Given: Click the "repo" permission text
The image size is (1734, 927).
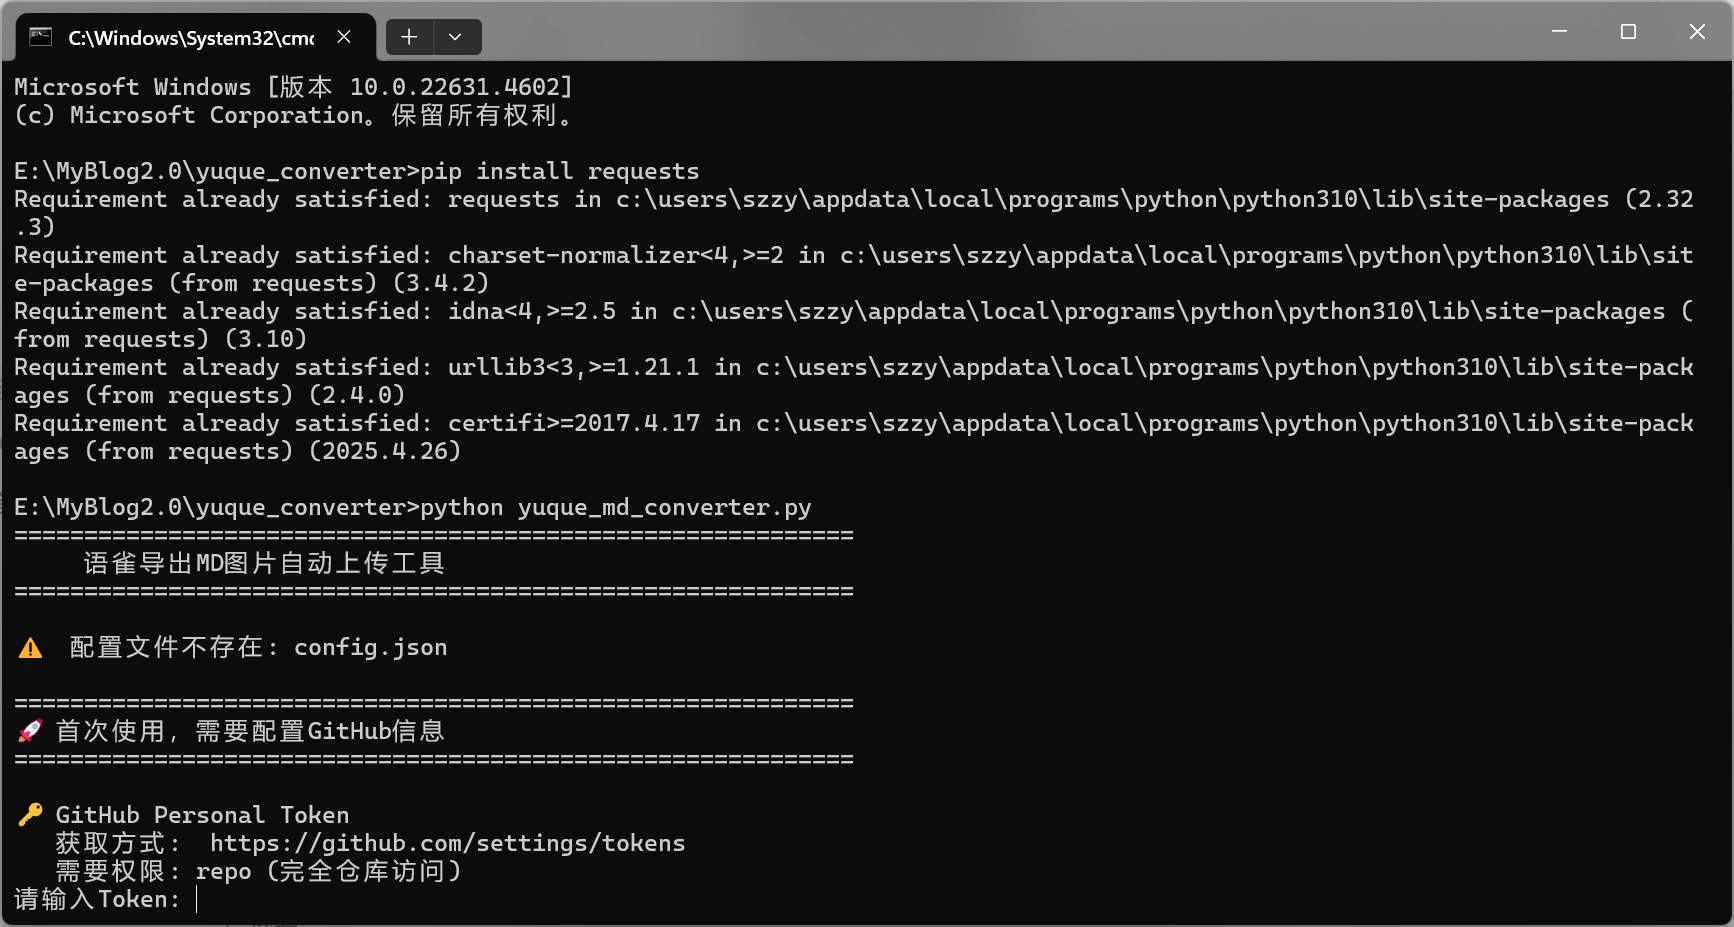Looking at the screenshot, I should tap(223, 871).
